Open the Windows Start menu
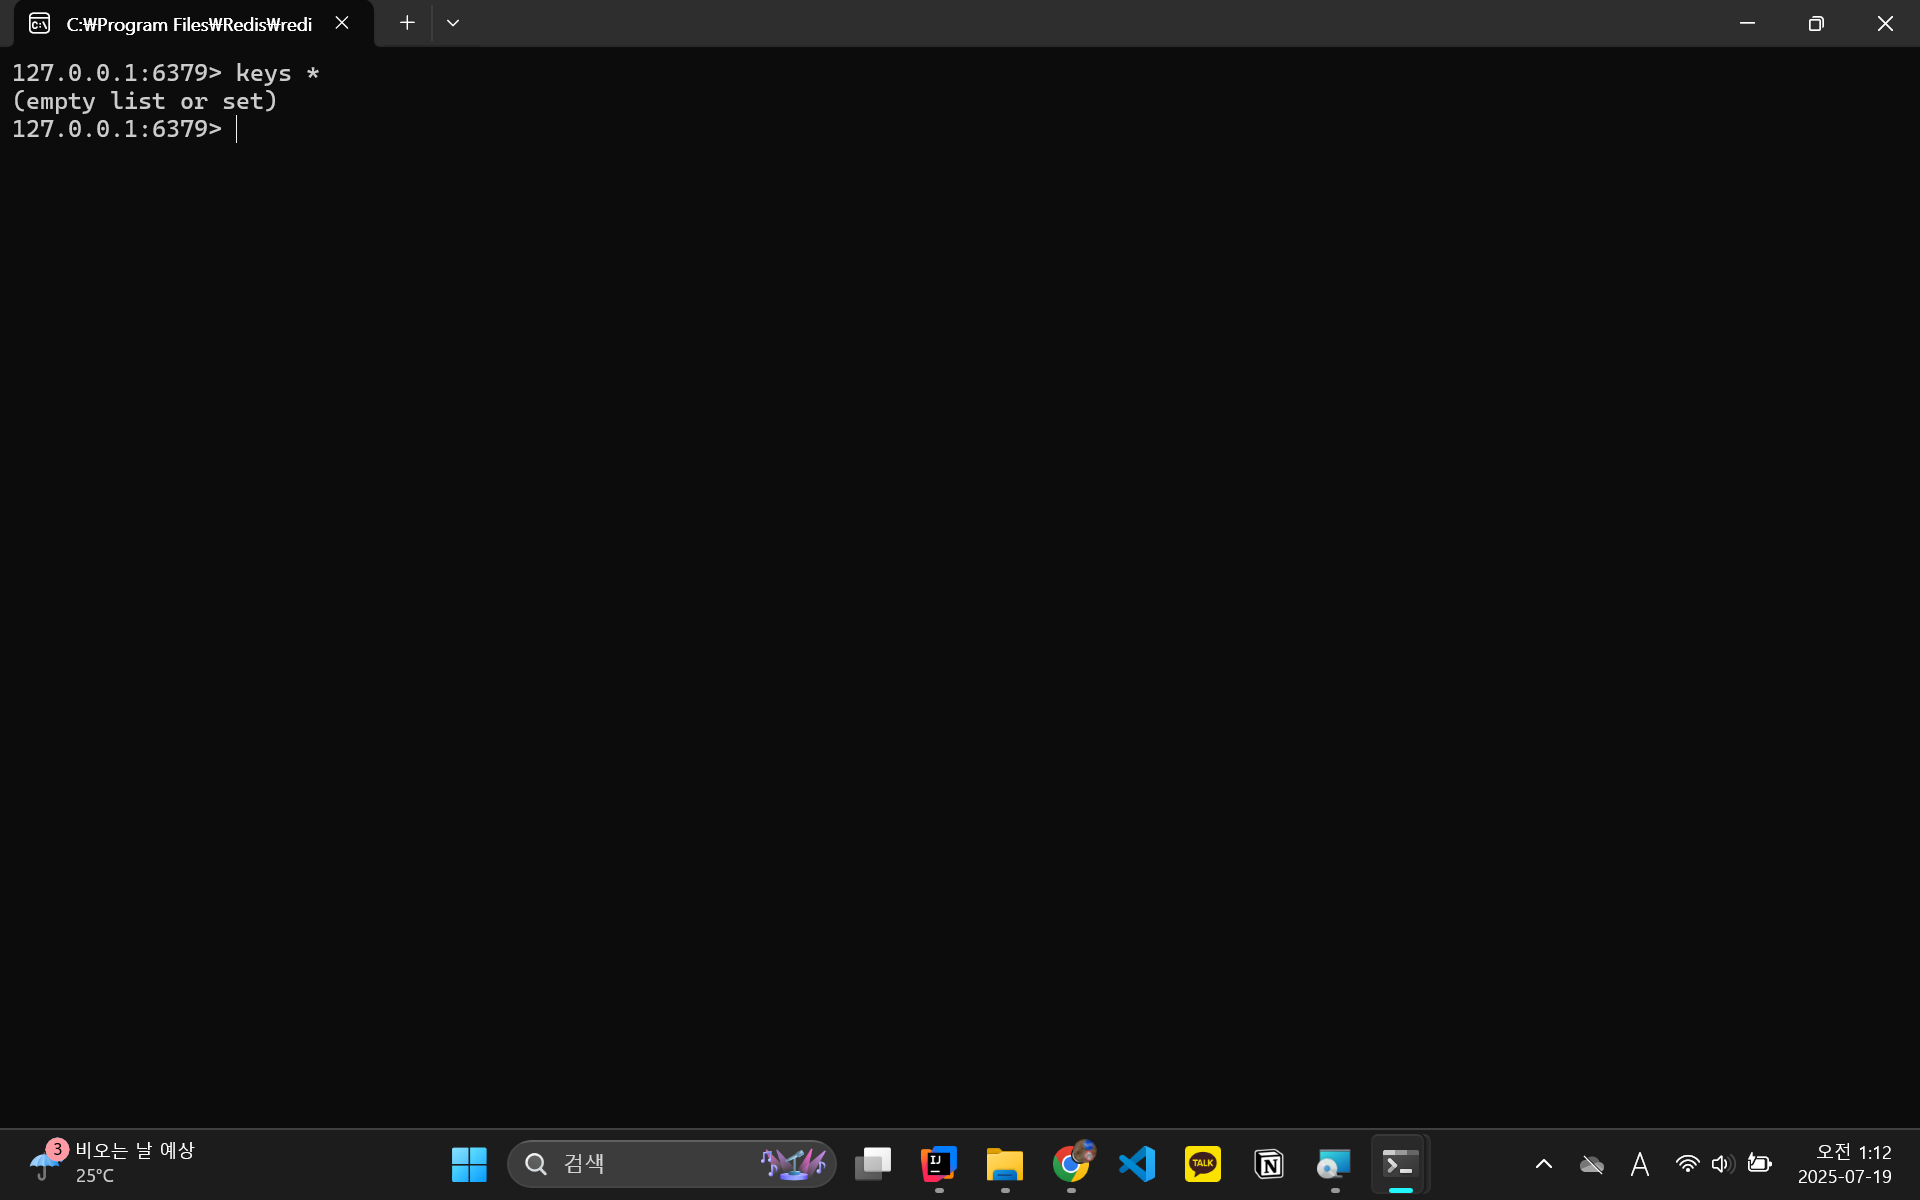 tap(469, 1164)
